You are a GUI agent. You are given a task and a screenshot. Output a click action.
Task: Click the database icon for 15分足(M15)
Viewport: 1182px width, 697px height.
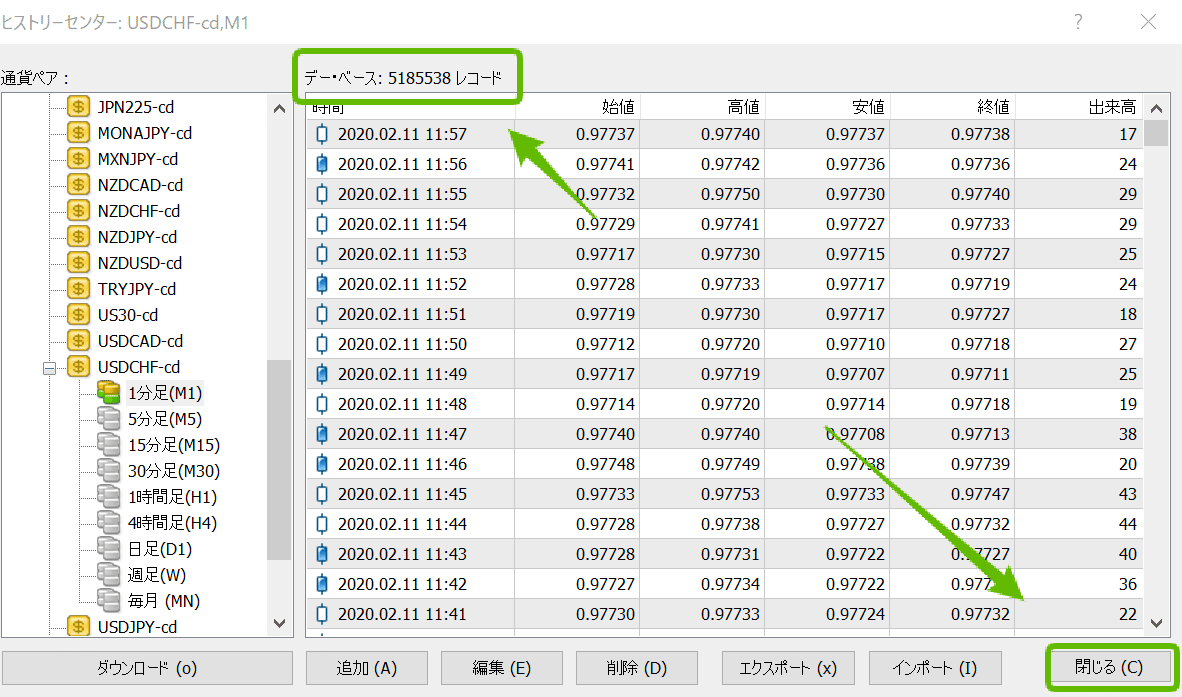pos(109,445)
